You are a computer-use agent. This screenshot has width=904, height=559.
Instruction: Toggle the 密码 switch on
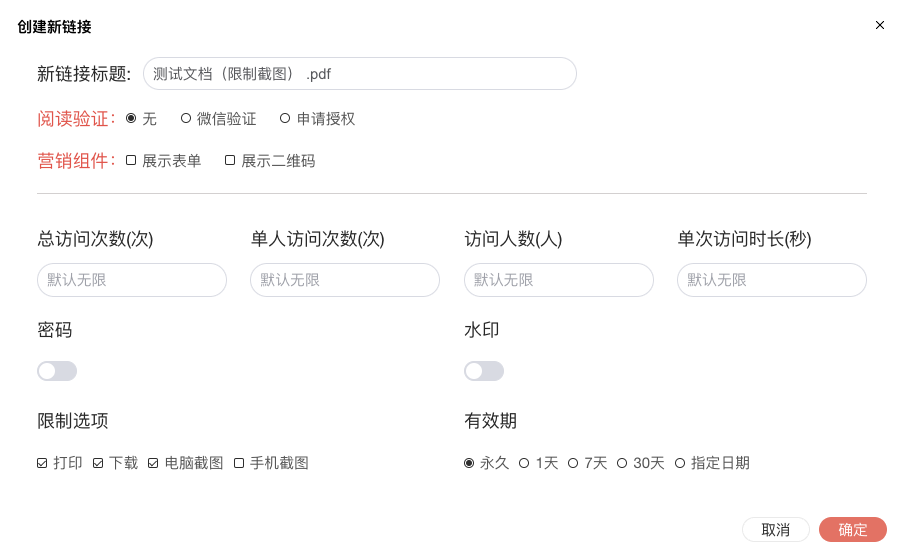(57, 371)
